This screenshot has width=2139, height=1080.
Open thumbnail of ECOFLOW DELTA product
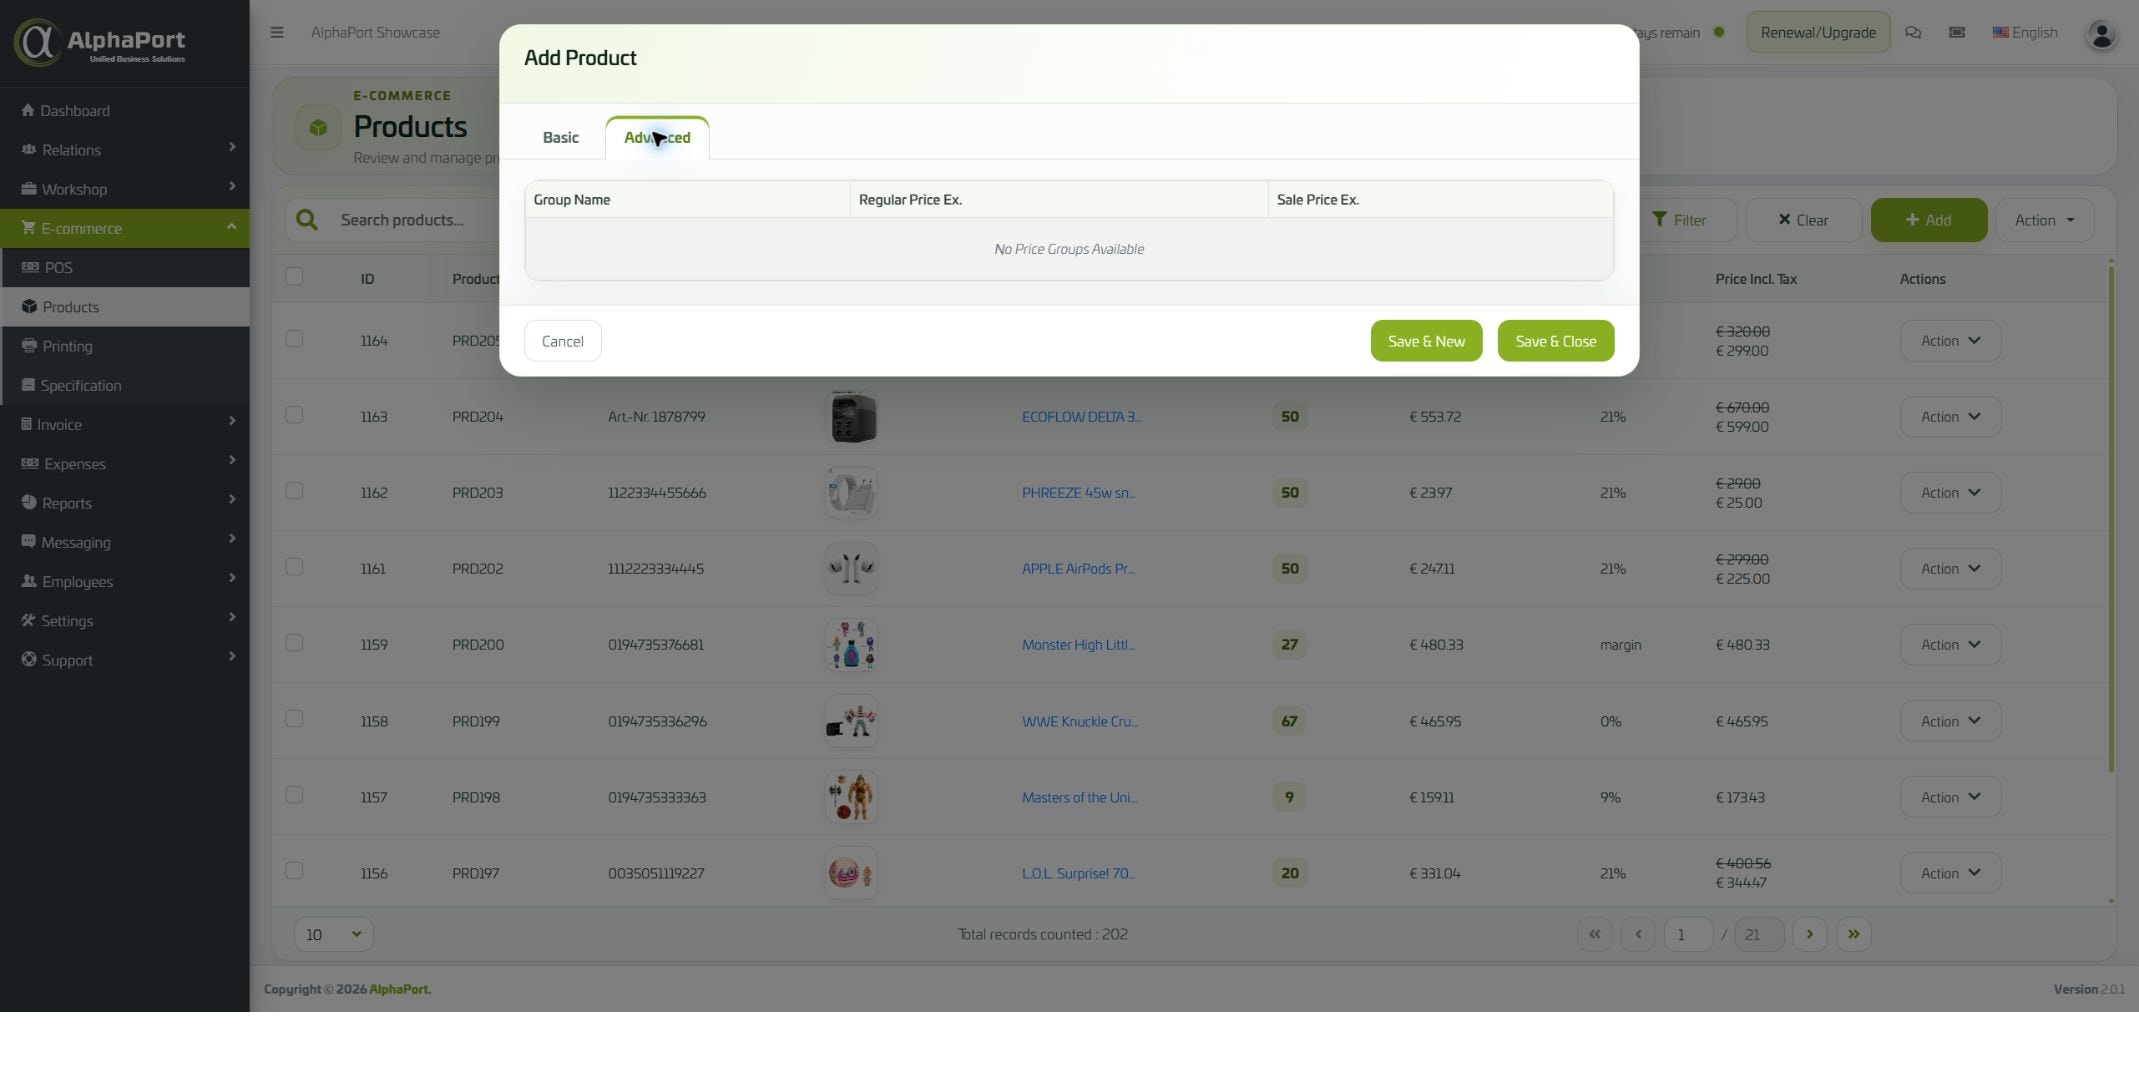point(851,417)
